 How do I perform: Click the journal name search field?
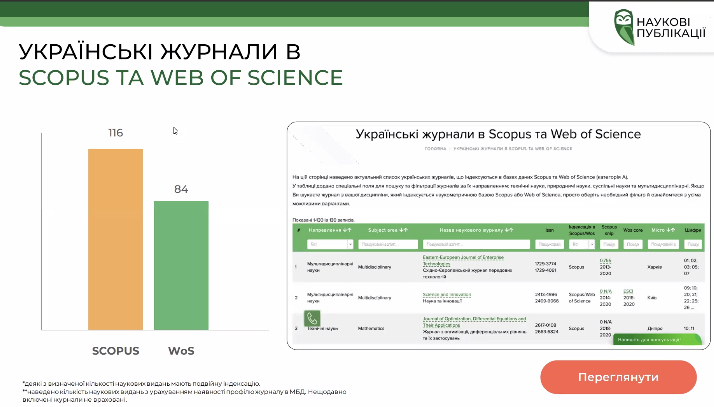[x=475, y=243]
